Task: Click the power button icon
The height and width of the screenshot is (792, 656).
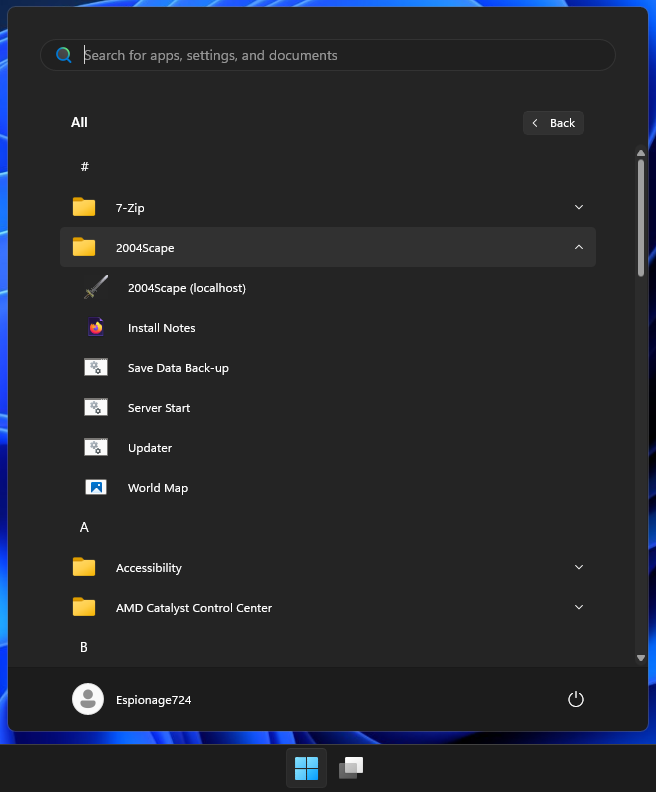Action: click(x=575, y=700)
